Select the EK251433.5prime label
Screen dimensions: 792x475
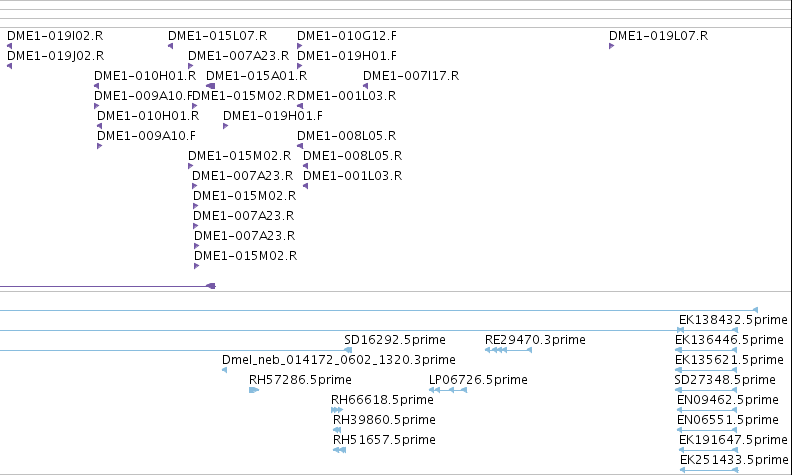coord(734,460)
